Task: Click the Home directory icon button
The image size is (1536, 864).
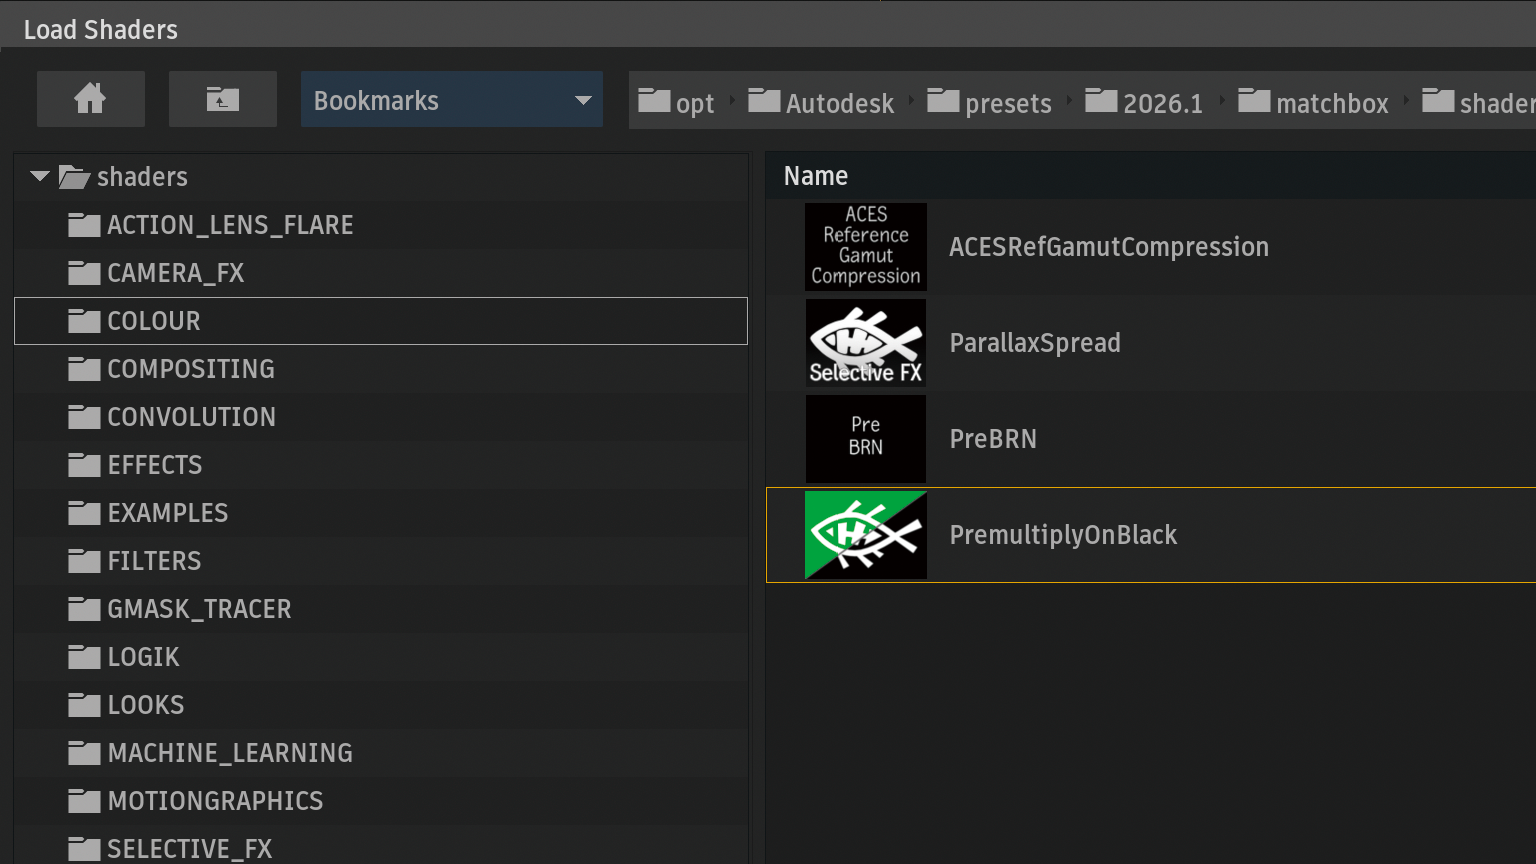Action: pyautogui.click(x=90, y=99)
